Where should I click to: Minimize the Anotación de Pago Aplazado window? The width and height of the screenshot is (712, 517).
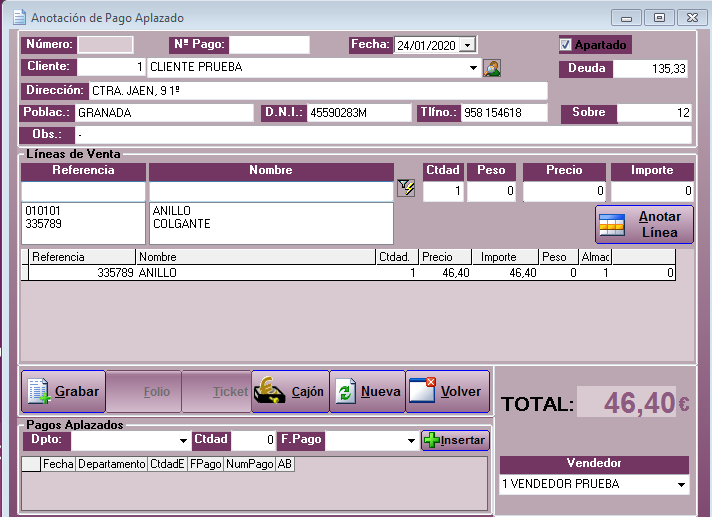coord(626,18)
